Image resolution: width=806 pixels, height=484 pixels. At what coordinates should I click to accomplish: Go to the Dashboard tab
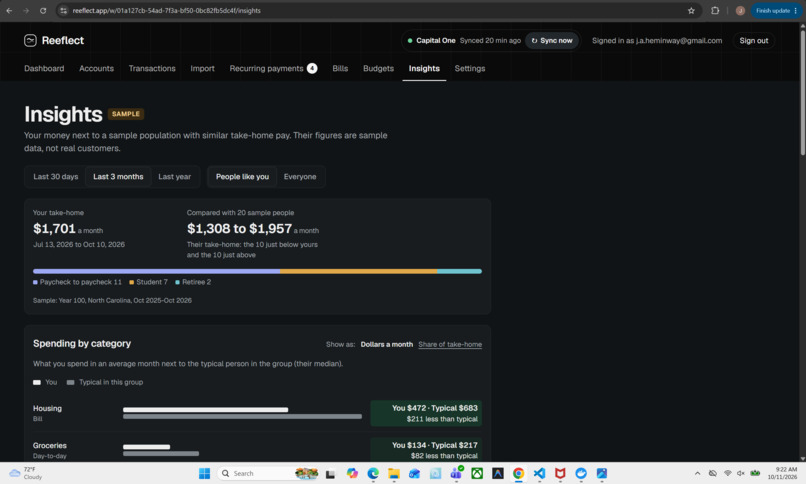coord(44,68)
